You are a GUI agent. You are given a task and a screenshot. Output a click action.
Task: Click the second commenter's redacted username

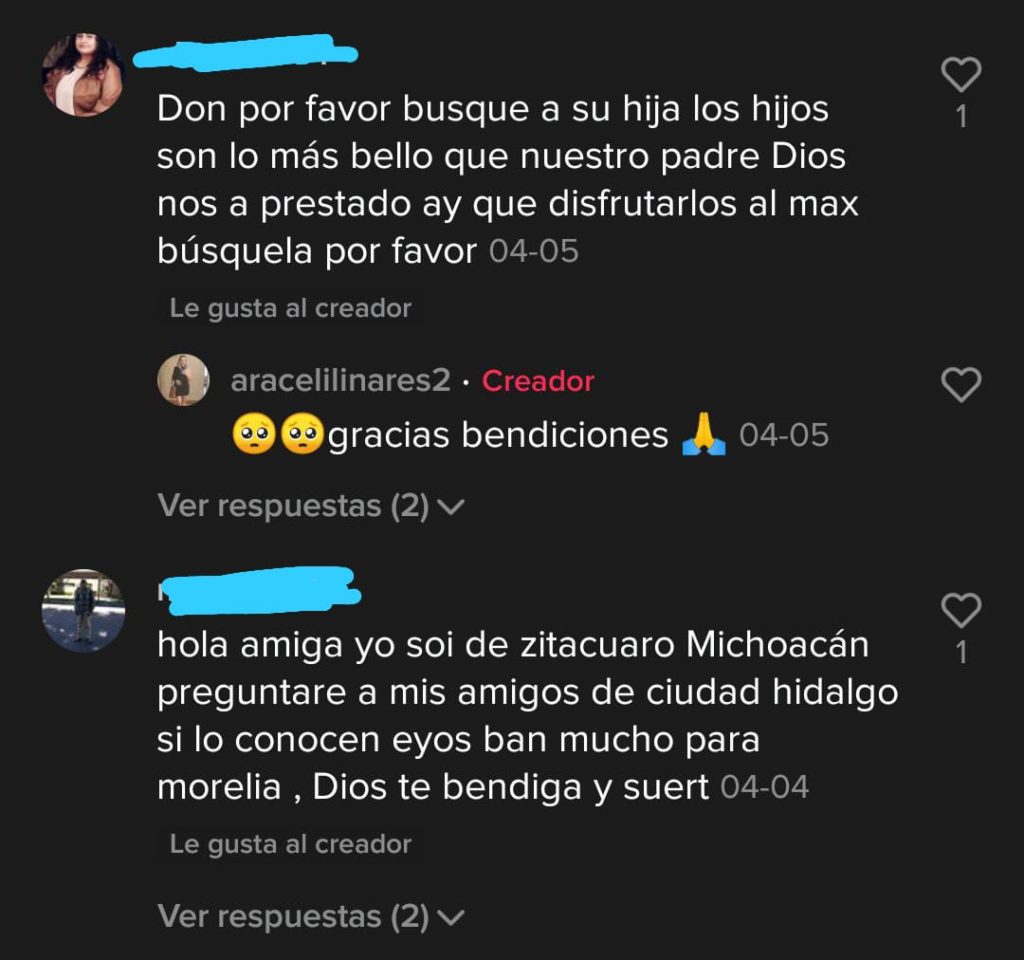(x=259, y=590)
